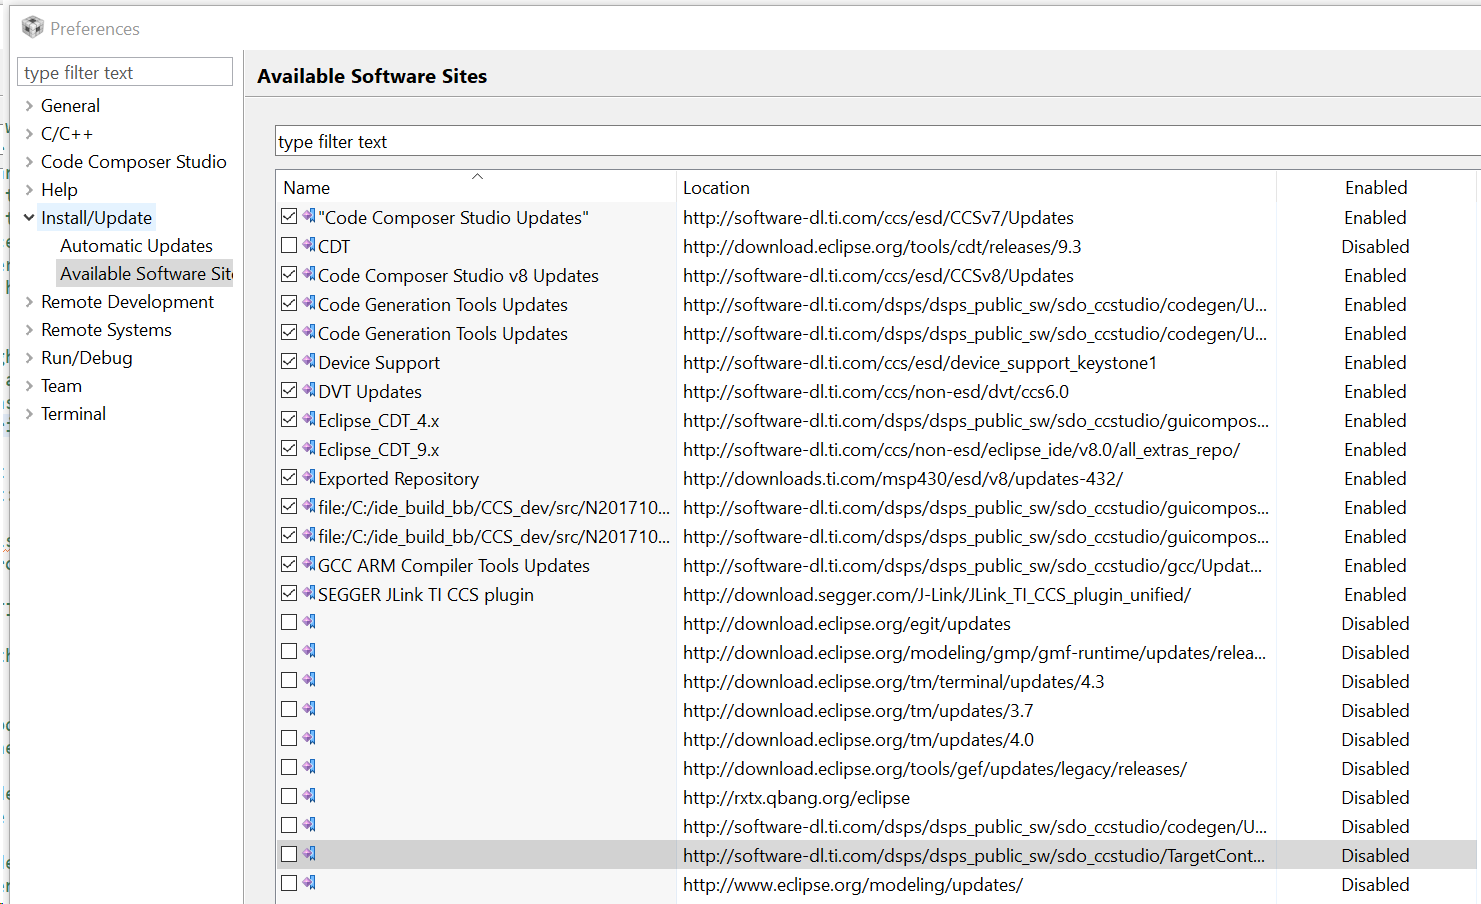Disable the Eclipse_CDT_9.x site checkbox
The height and width of the screenshot is (904, 1481).
pos(289,448)
